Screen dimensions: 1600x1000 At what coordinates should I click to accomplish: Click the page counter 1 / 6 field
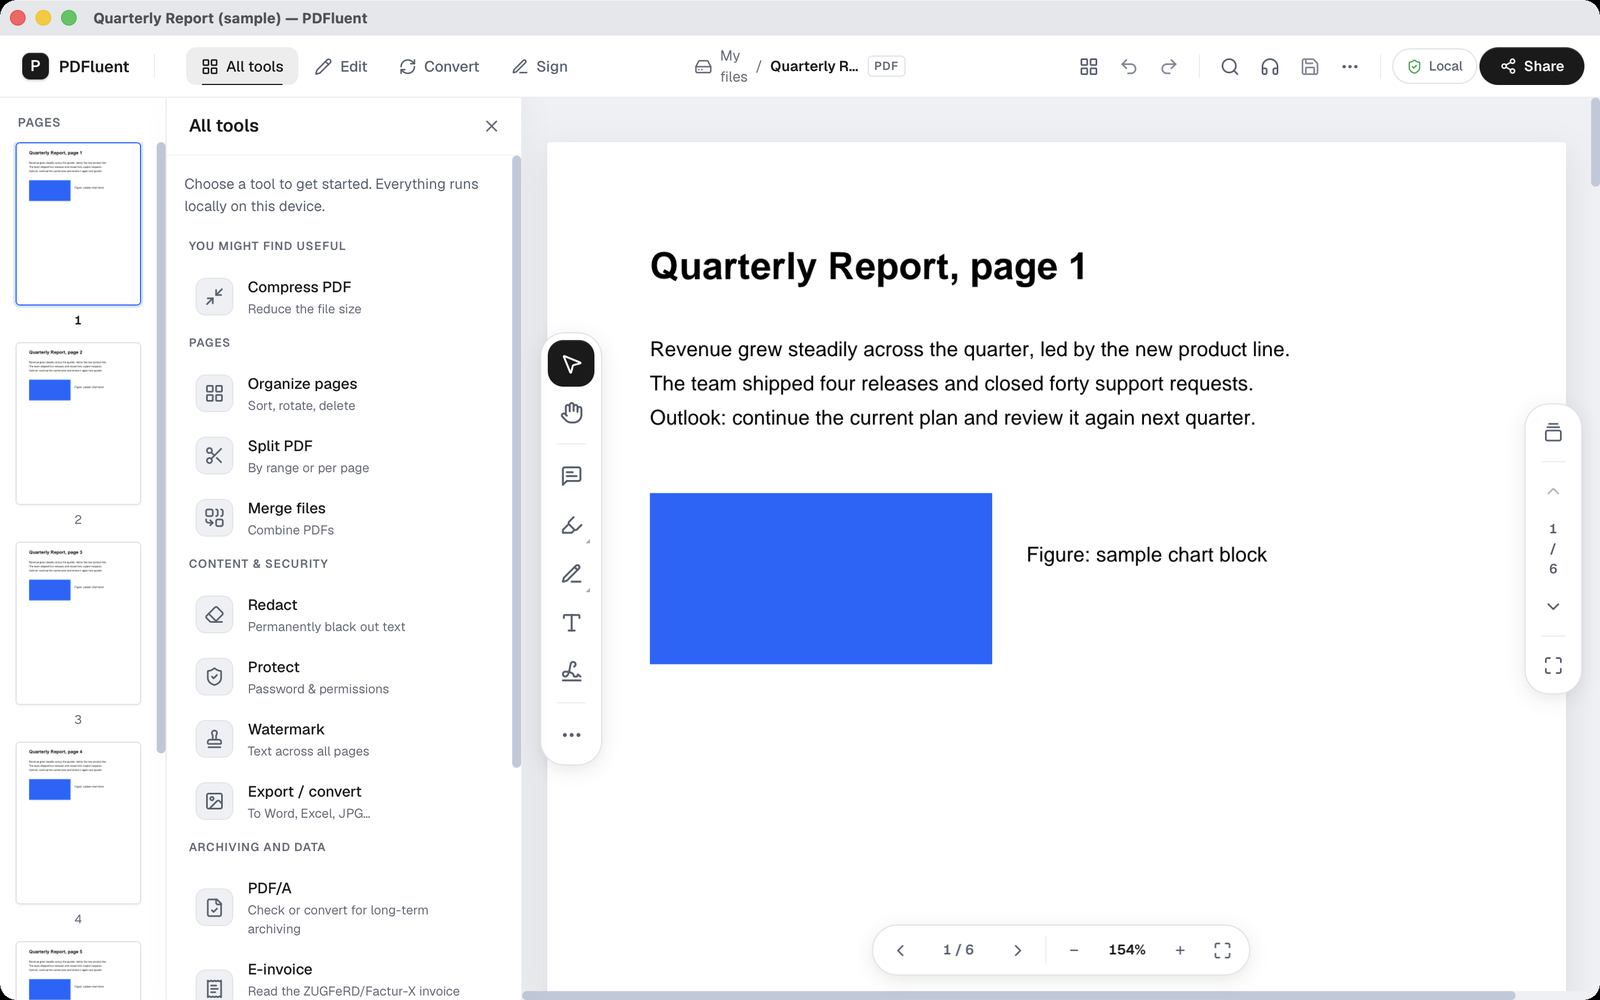pyautogui.click(x=958, y=950)
